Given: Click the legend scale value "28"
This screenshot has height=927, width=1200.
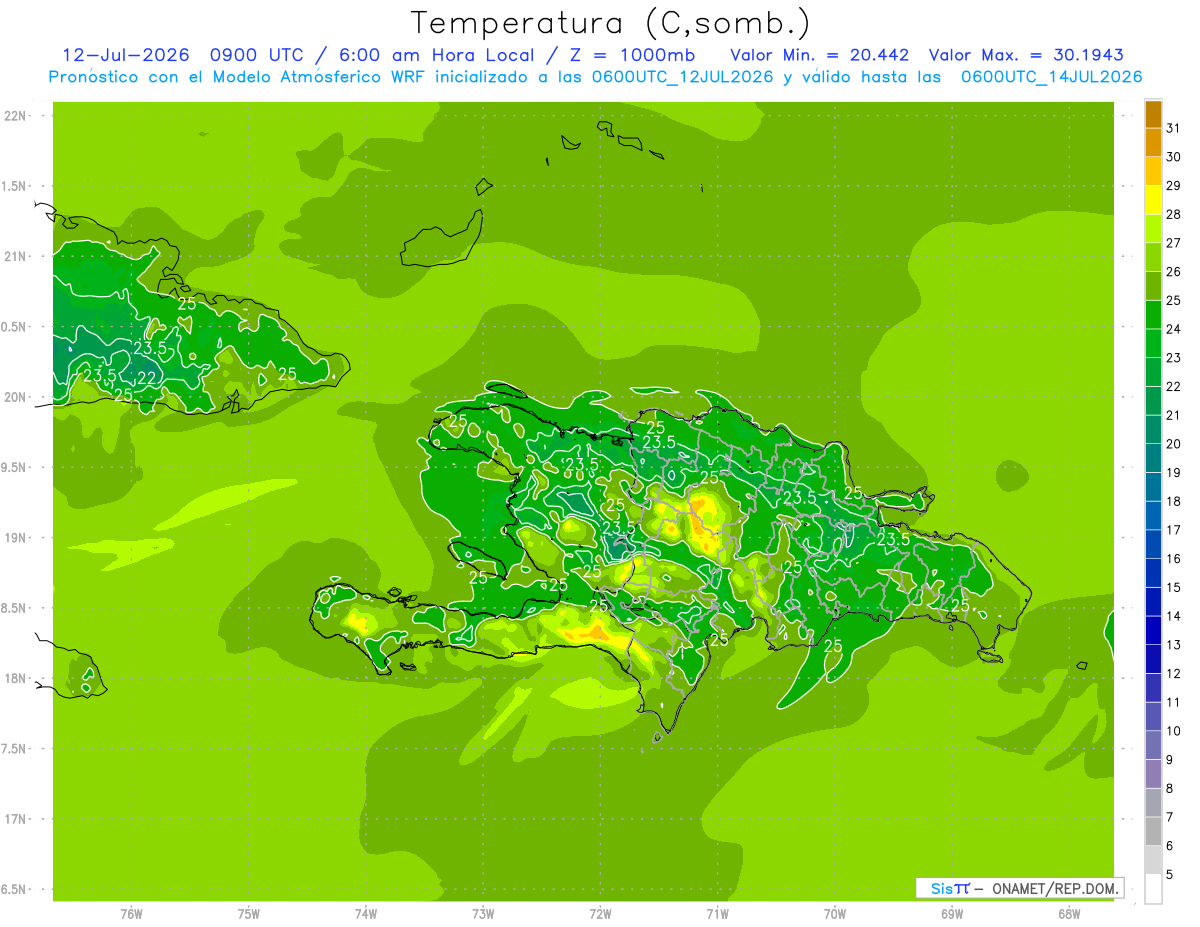Looking at the screenshot, I should (x=1174, y=214).
